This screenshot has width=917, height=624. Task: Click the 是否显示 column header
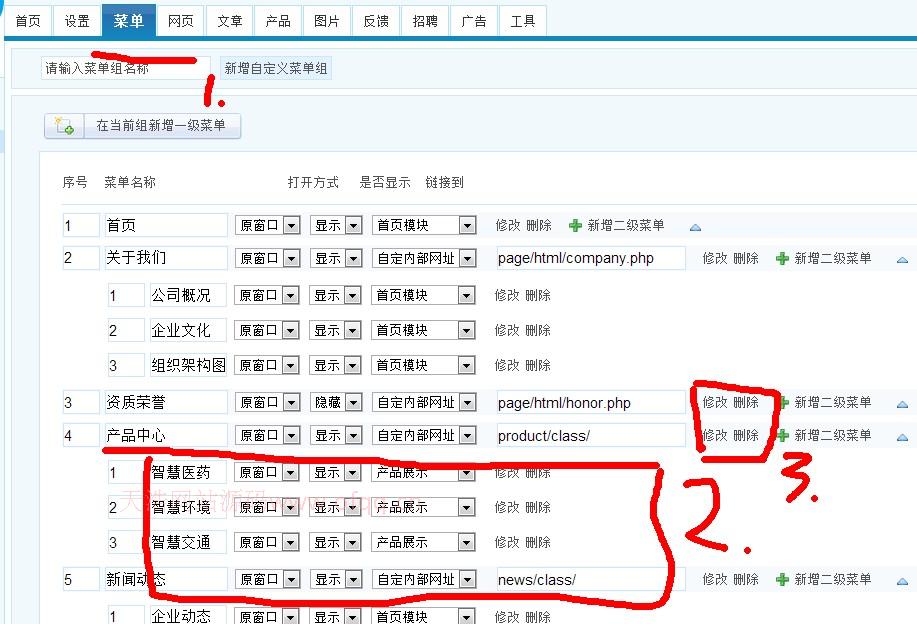tap(385, 182)
